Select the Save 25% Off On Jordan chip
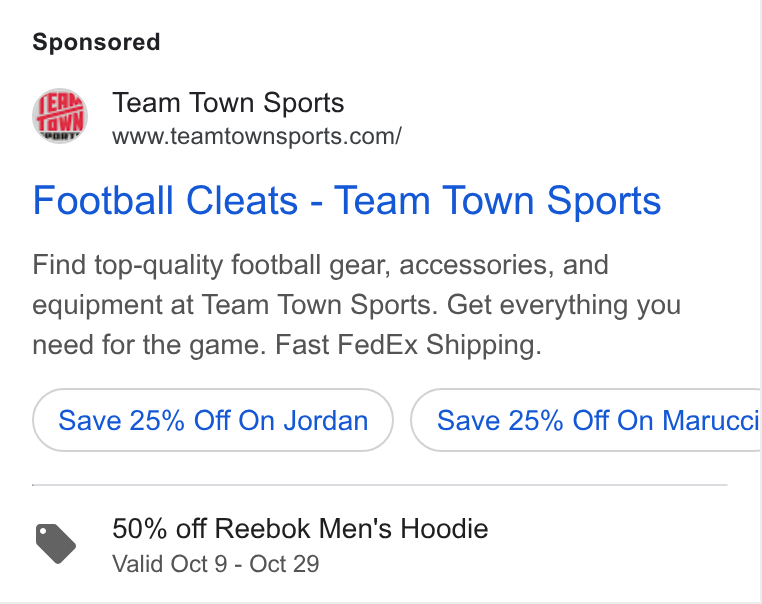Screen dimensions: 762x604 click(213, 420)
